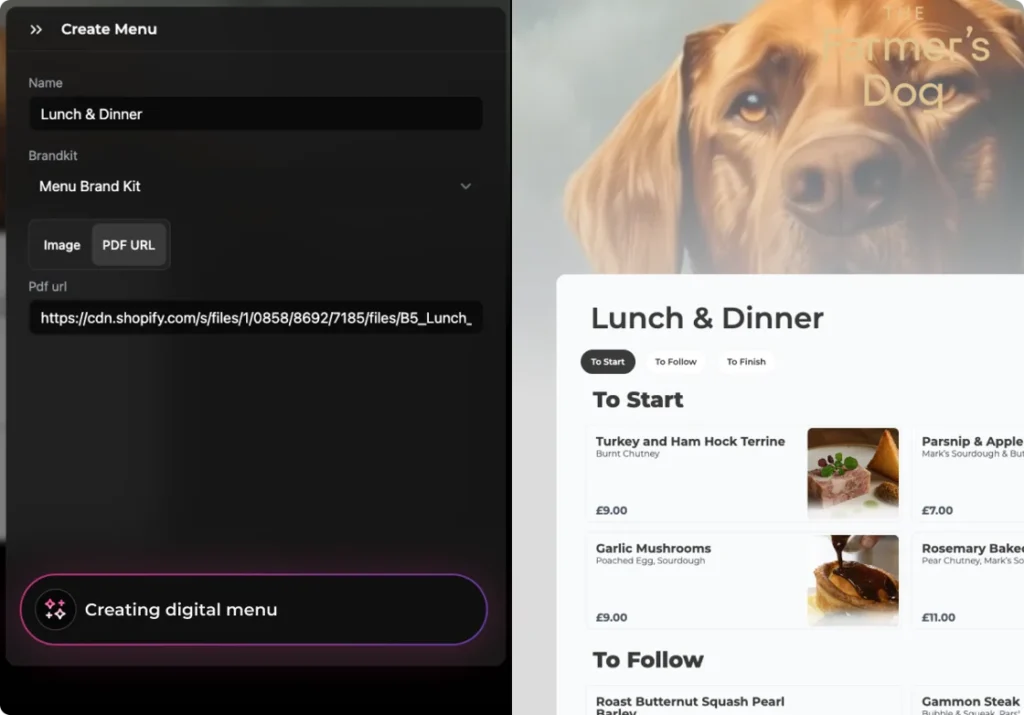Viewport: 1024px width, 715px height.
Task: Expand Brandkit list using the chevron arrow
Action: 466,186
